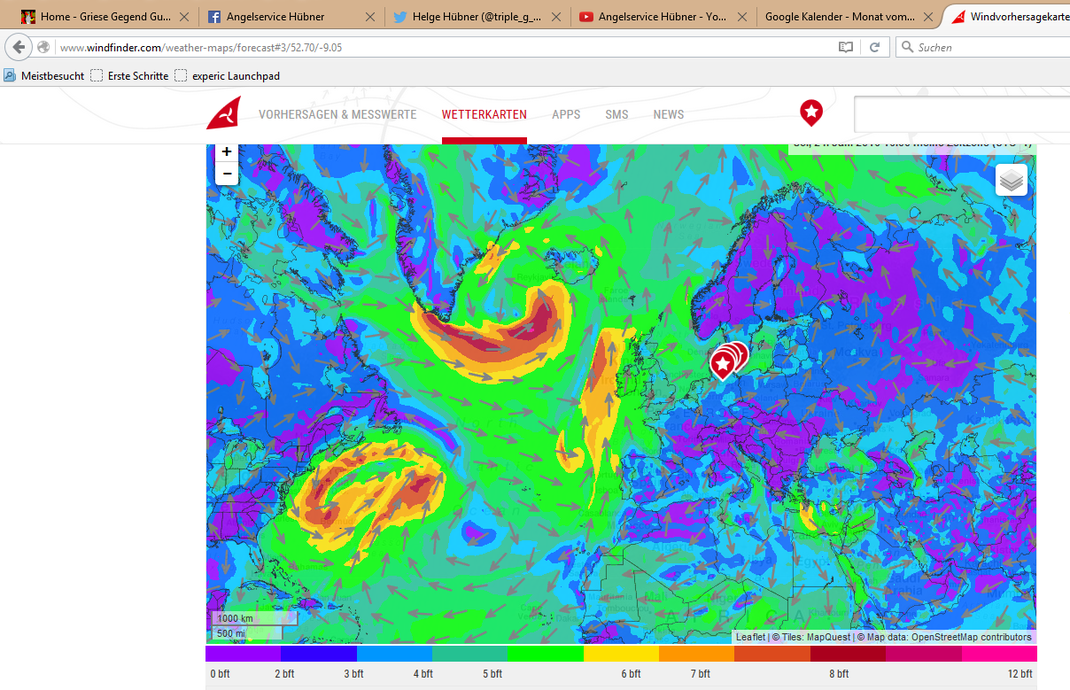Switch to Angelservice Hübner Facebook tab
This screenshot has width=1070, height=690.
click(x=291, y=16)
